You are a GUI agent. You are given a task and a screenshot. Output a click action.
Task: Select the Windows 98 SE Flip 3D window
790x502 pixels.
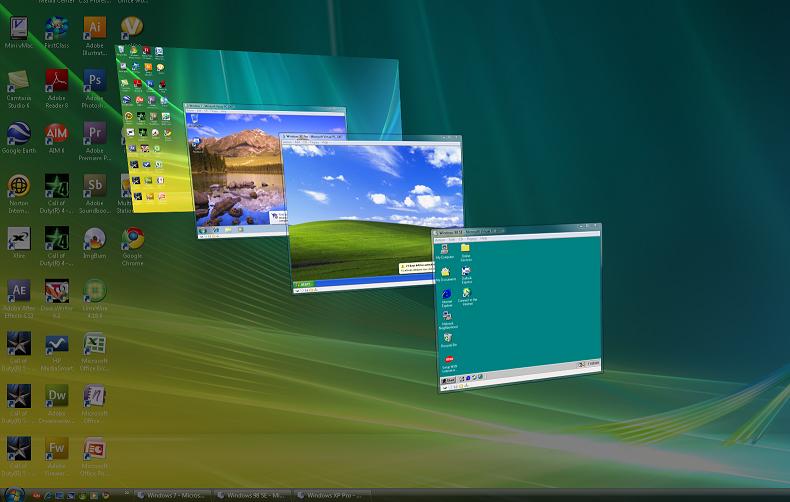point(519,307)
